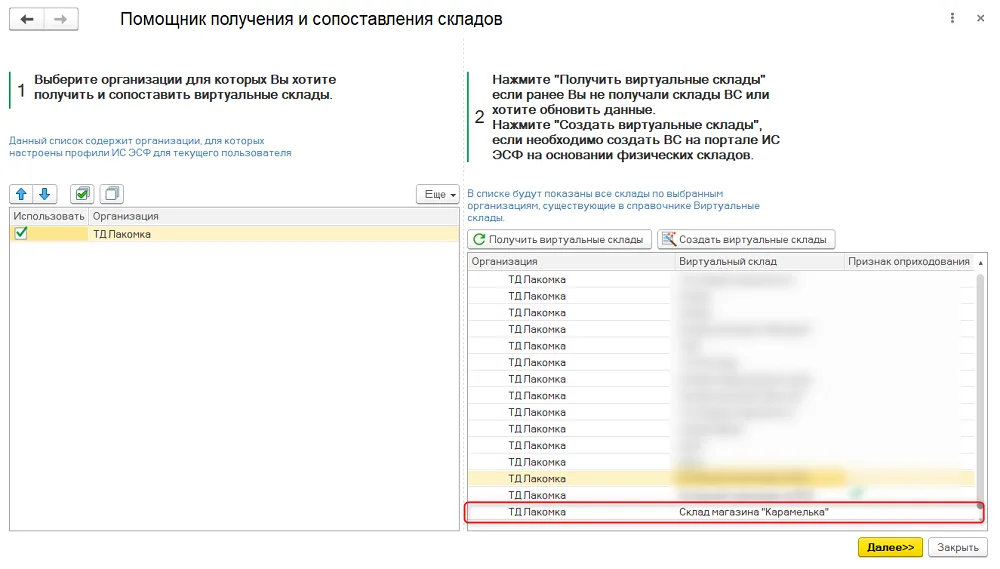1000x569 pixels.
Task: Click Получить виртуальные склады button
Action: [559, 239]
